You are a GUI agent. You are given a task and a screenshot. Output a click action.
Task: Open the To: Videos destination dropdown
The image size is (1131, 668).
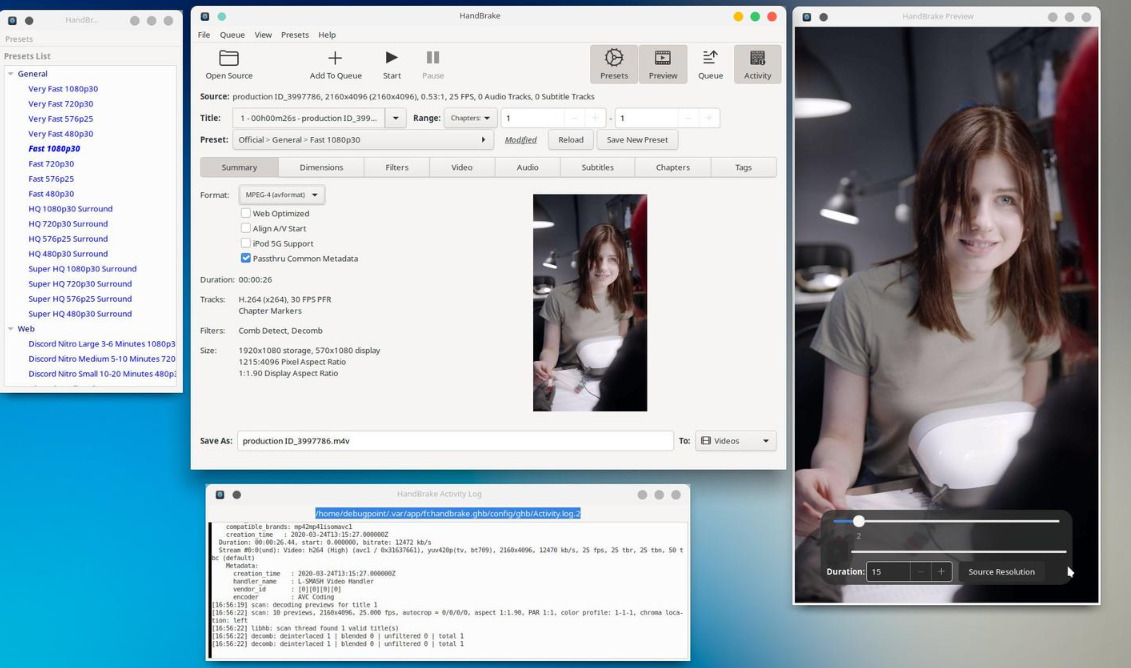(736, 441)
